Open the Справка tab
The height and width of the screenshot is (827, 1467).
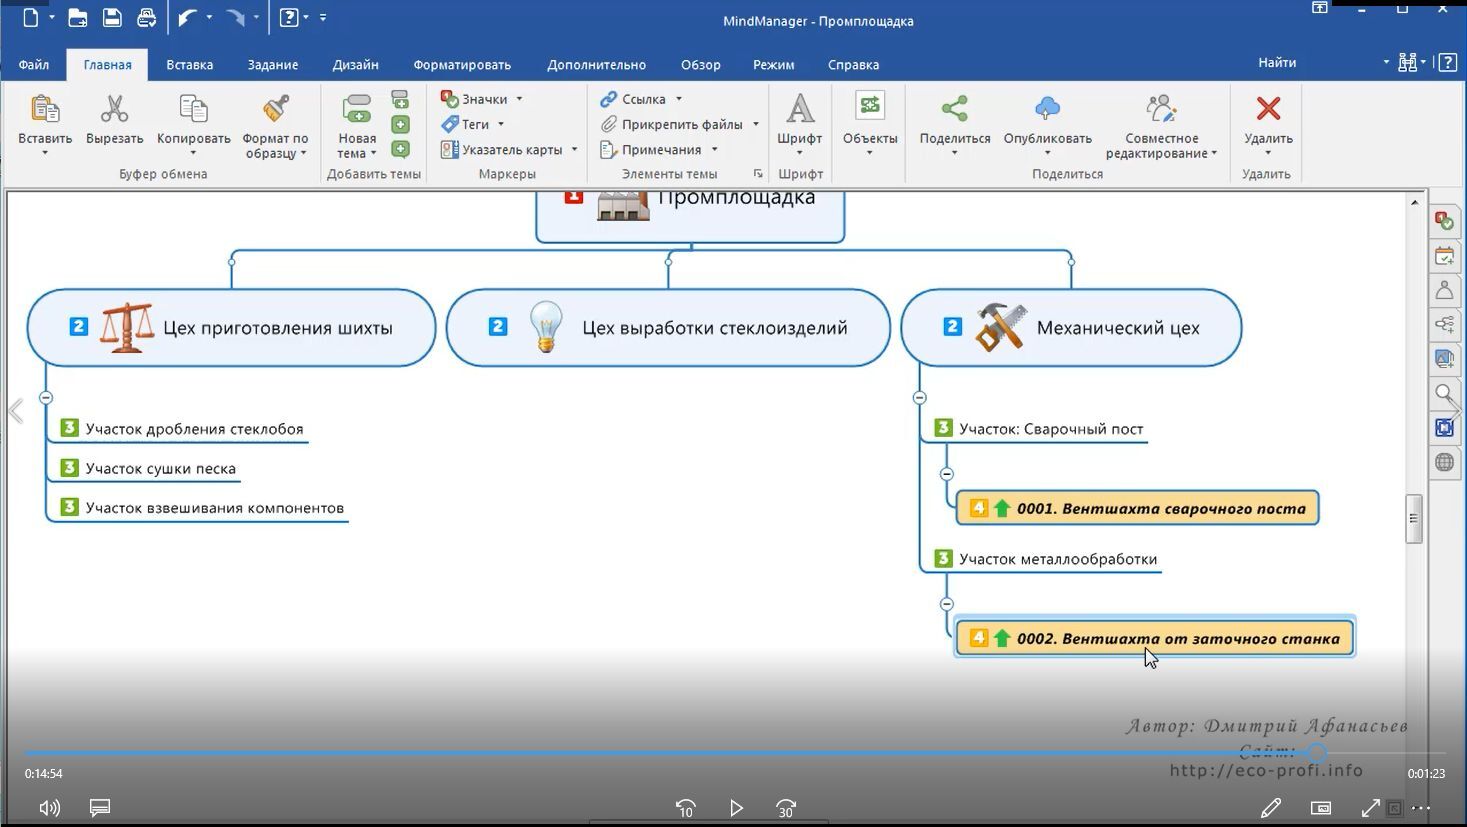[x=854, y=64]
